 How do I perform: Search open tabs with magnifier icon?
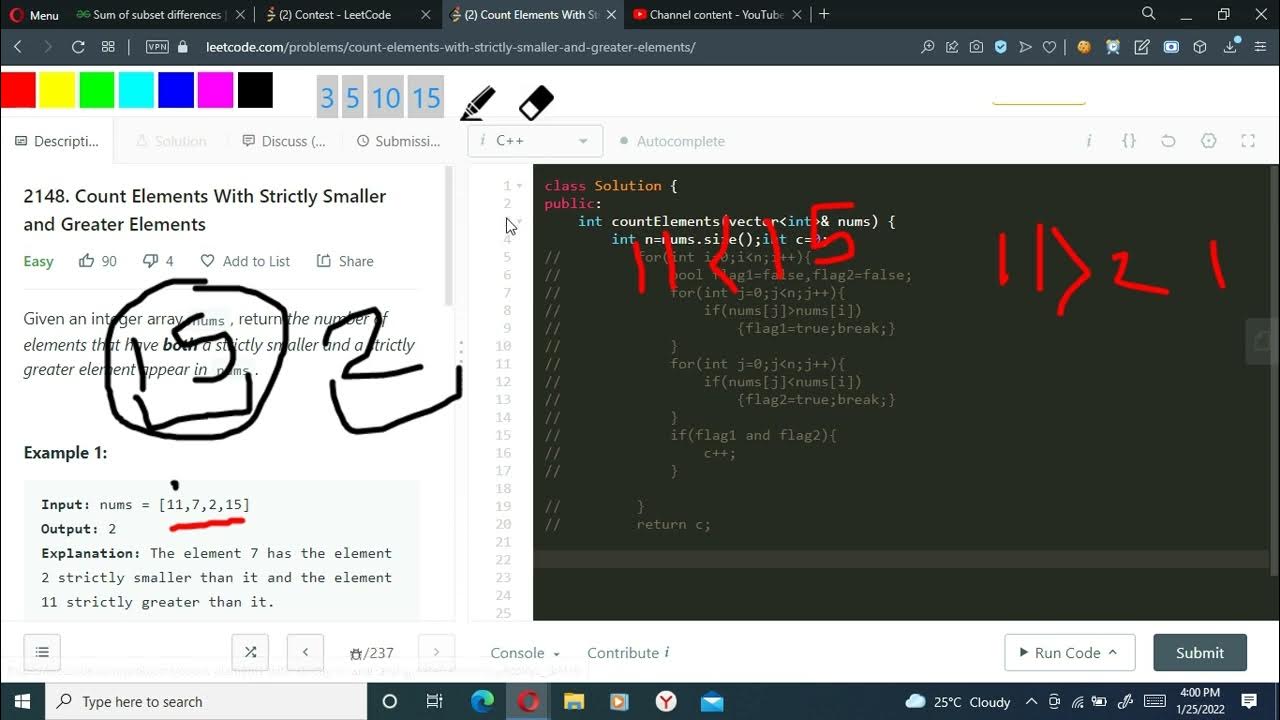[x=1149, y=14]
